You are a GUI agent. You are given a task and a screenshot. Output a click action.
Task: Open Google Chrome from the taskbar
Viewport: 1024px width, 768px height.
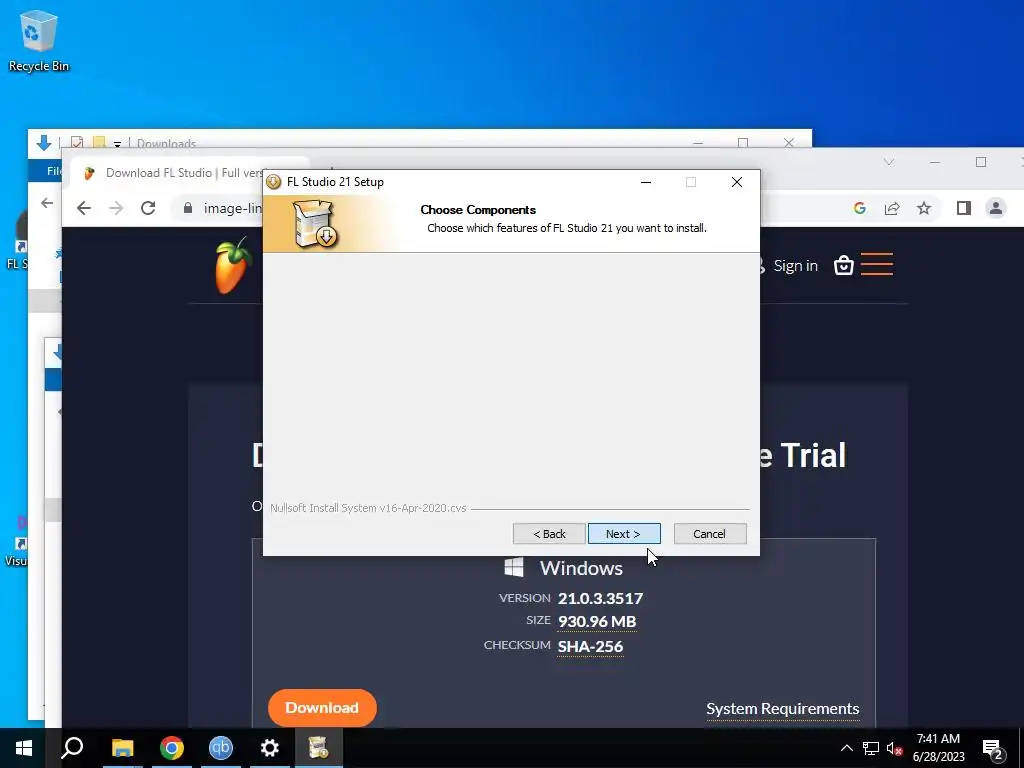pos(172,748)
